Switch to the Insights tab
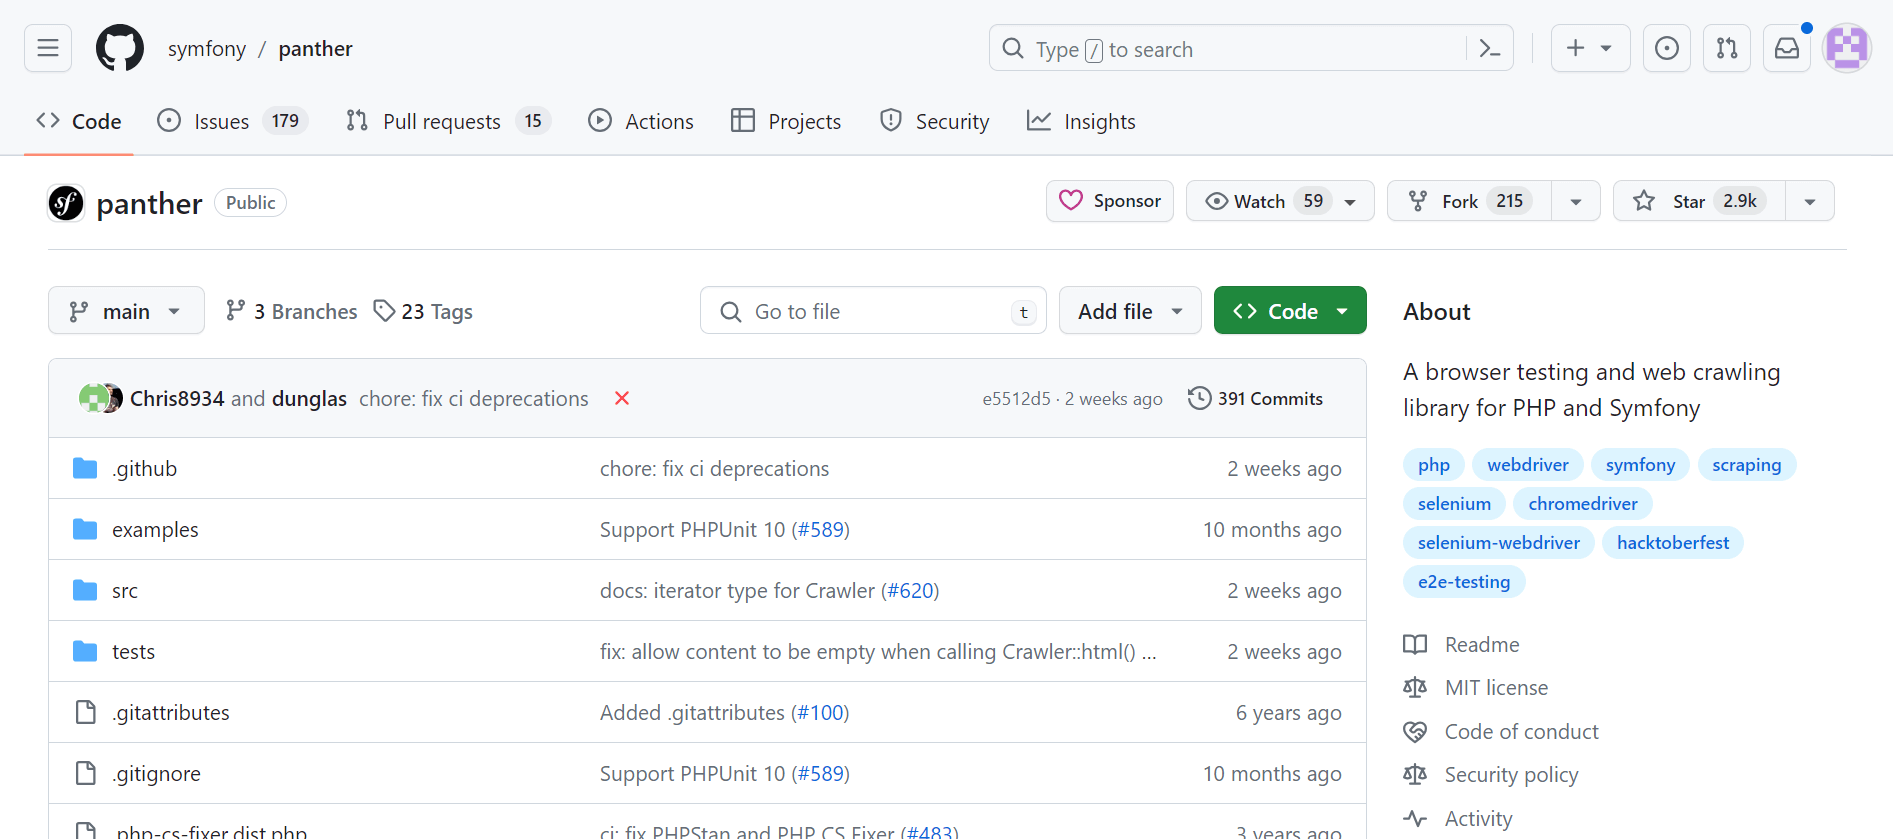The height and width of the screenshot is (839, 1893). pyautogui.click(x=1081, y=121)
